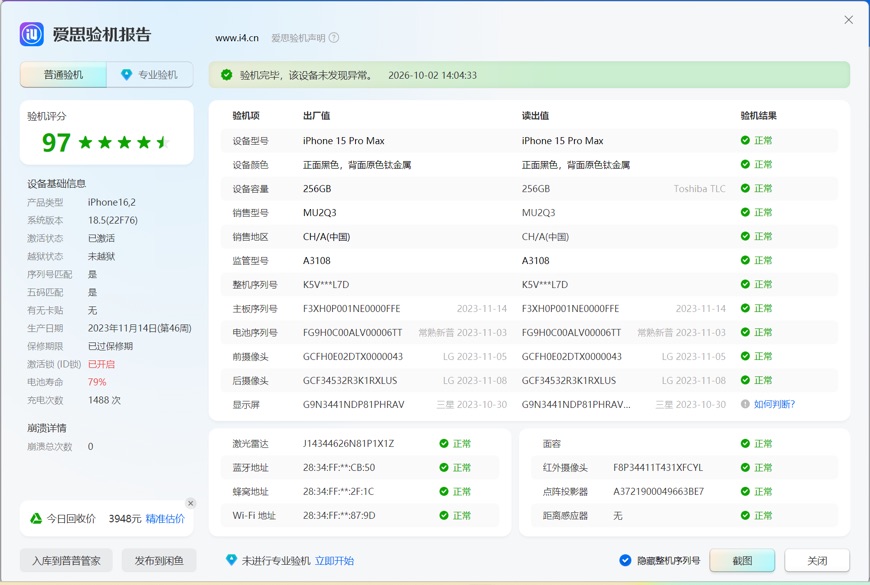Open the help question mark beside 爱思验机声明
The image size is (870, 585).
333,38
